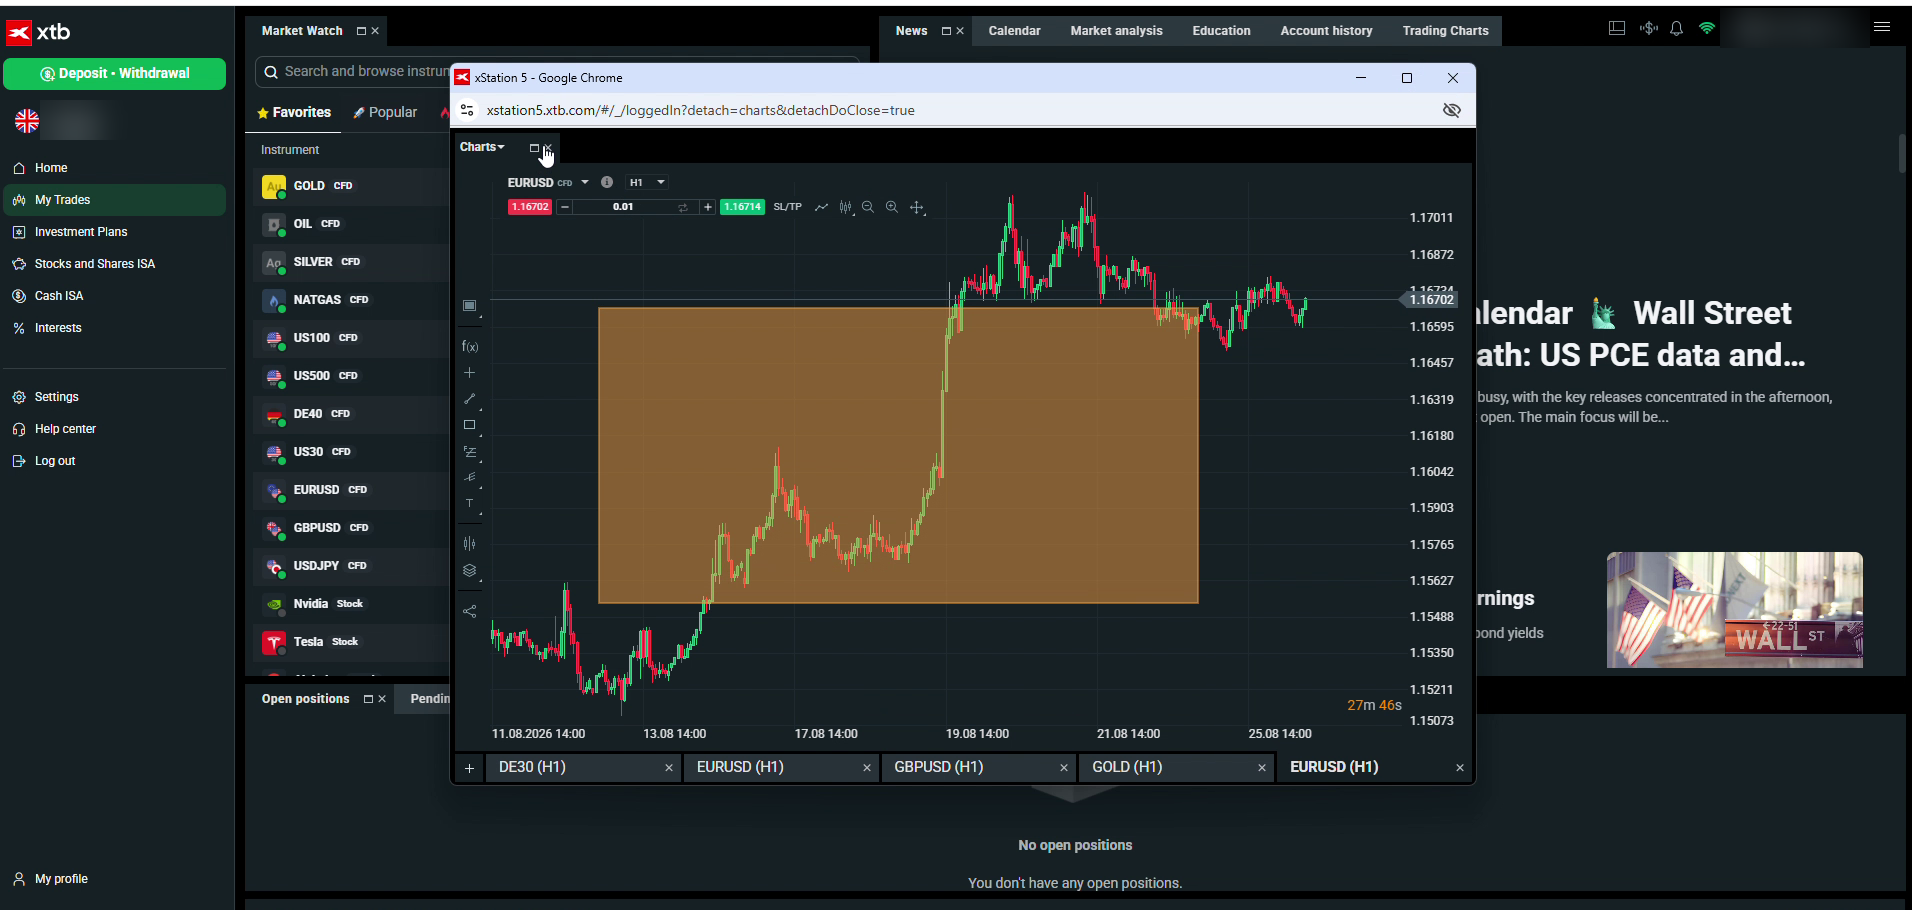Open the Calendar tab
Viewport: 1912px width, 910px height.
click(x=1014, y=31)
